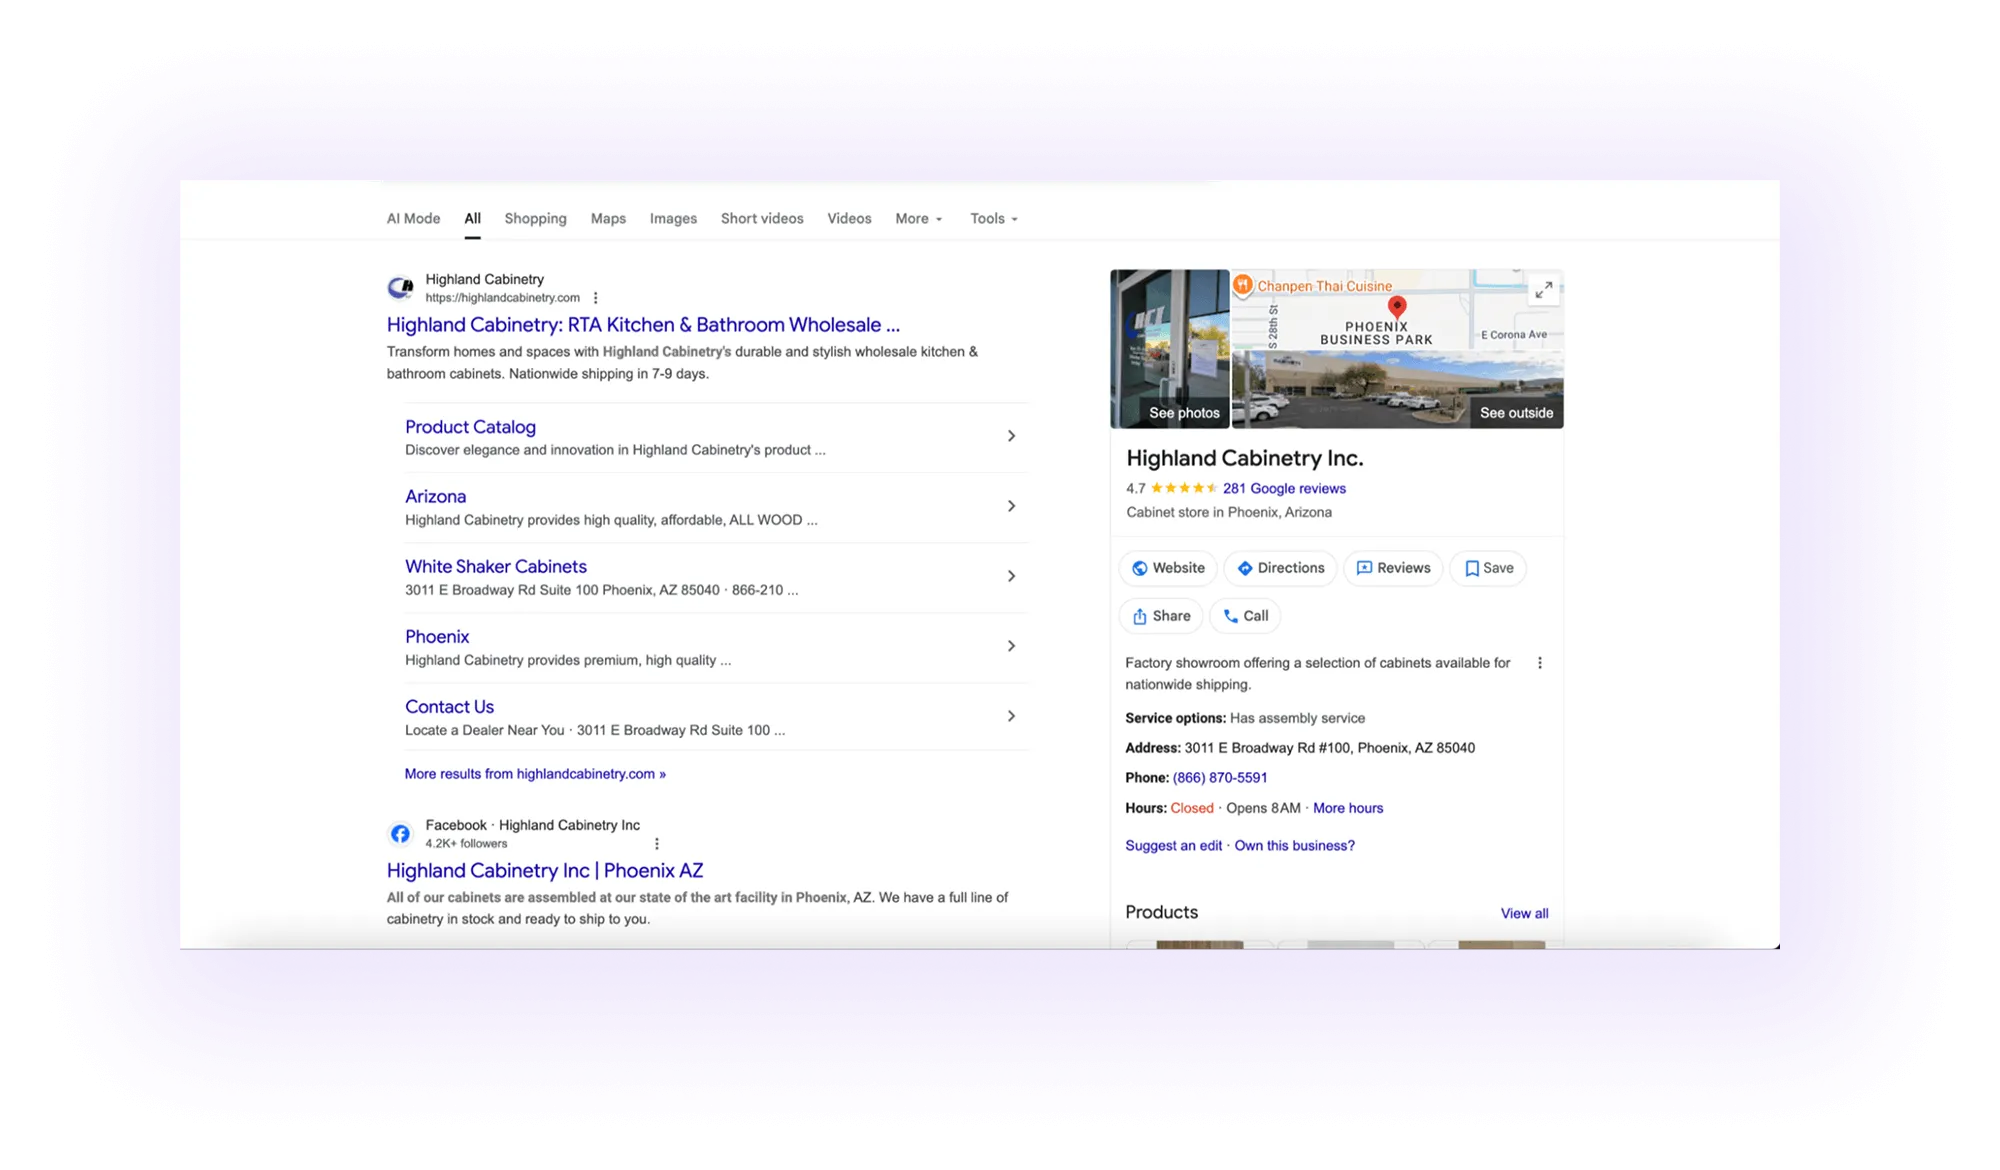This screenshot has width=2000, height=1170.
Task: Open the Reviews icon button
Action: point(1364,568)
